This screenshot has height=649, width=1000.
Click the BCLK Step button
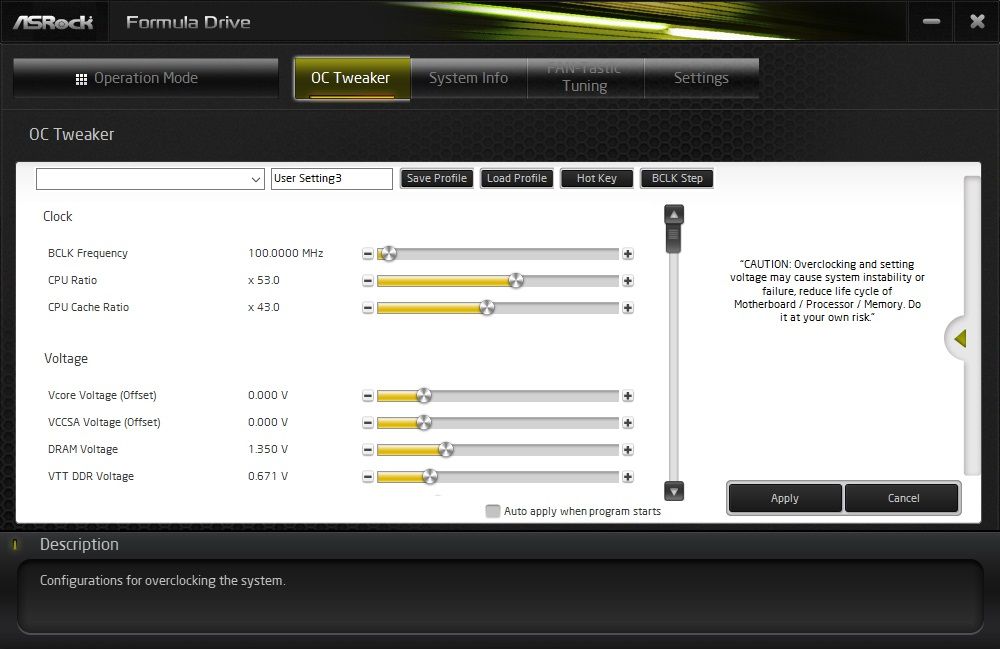pyautogui.click(x=677, y=179)
